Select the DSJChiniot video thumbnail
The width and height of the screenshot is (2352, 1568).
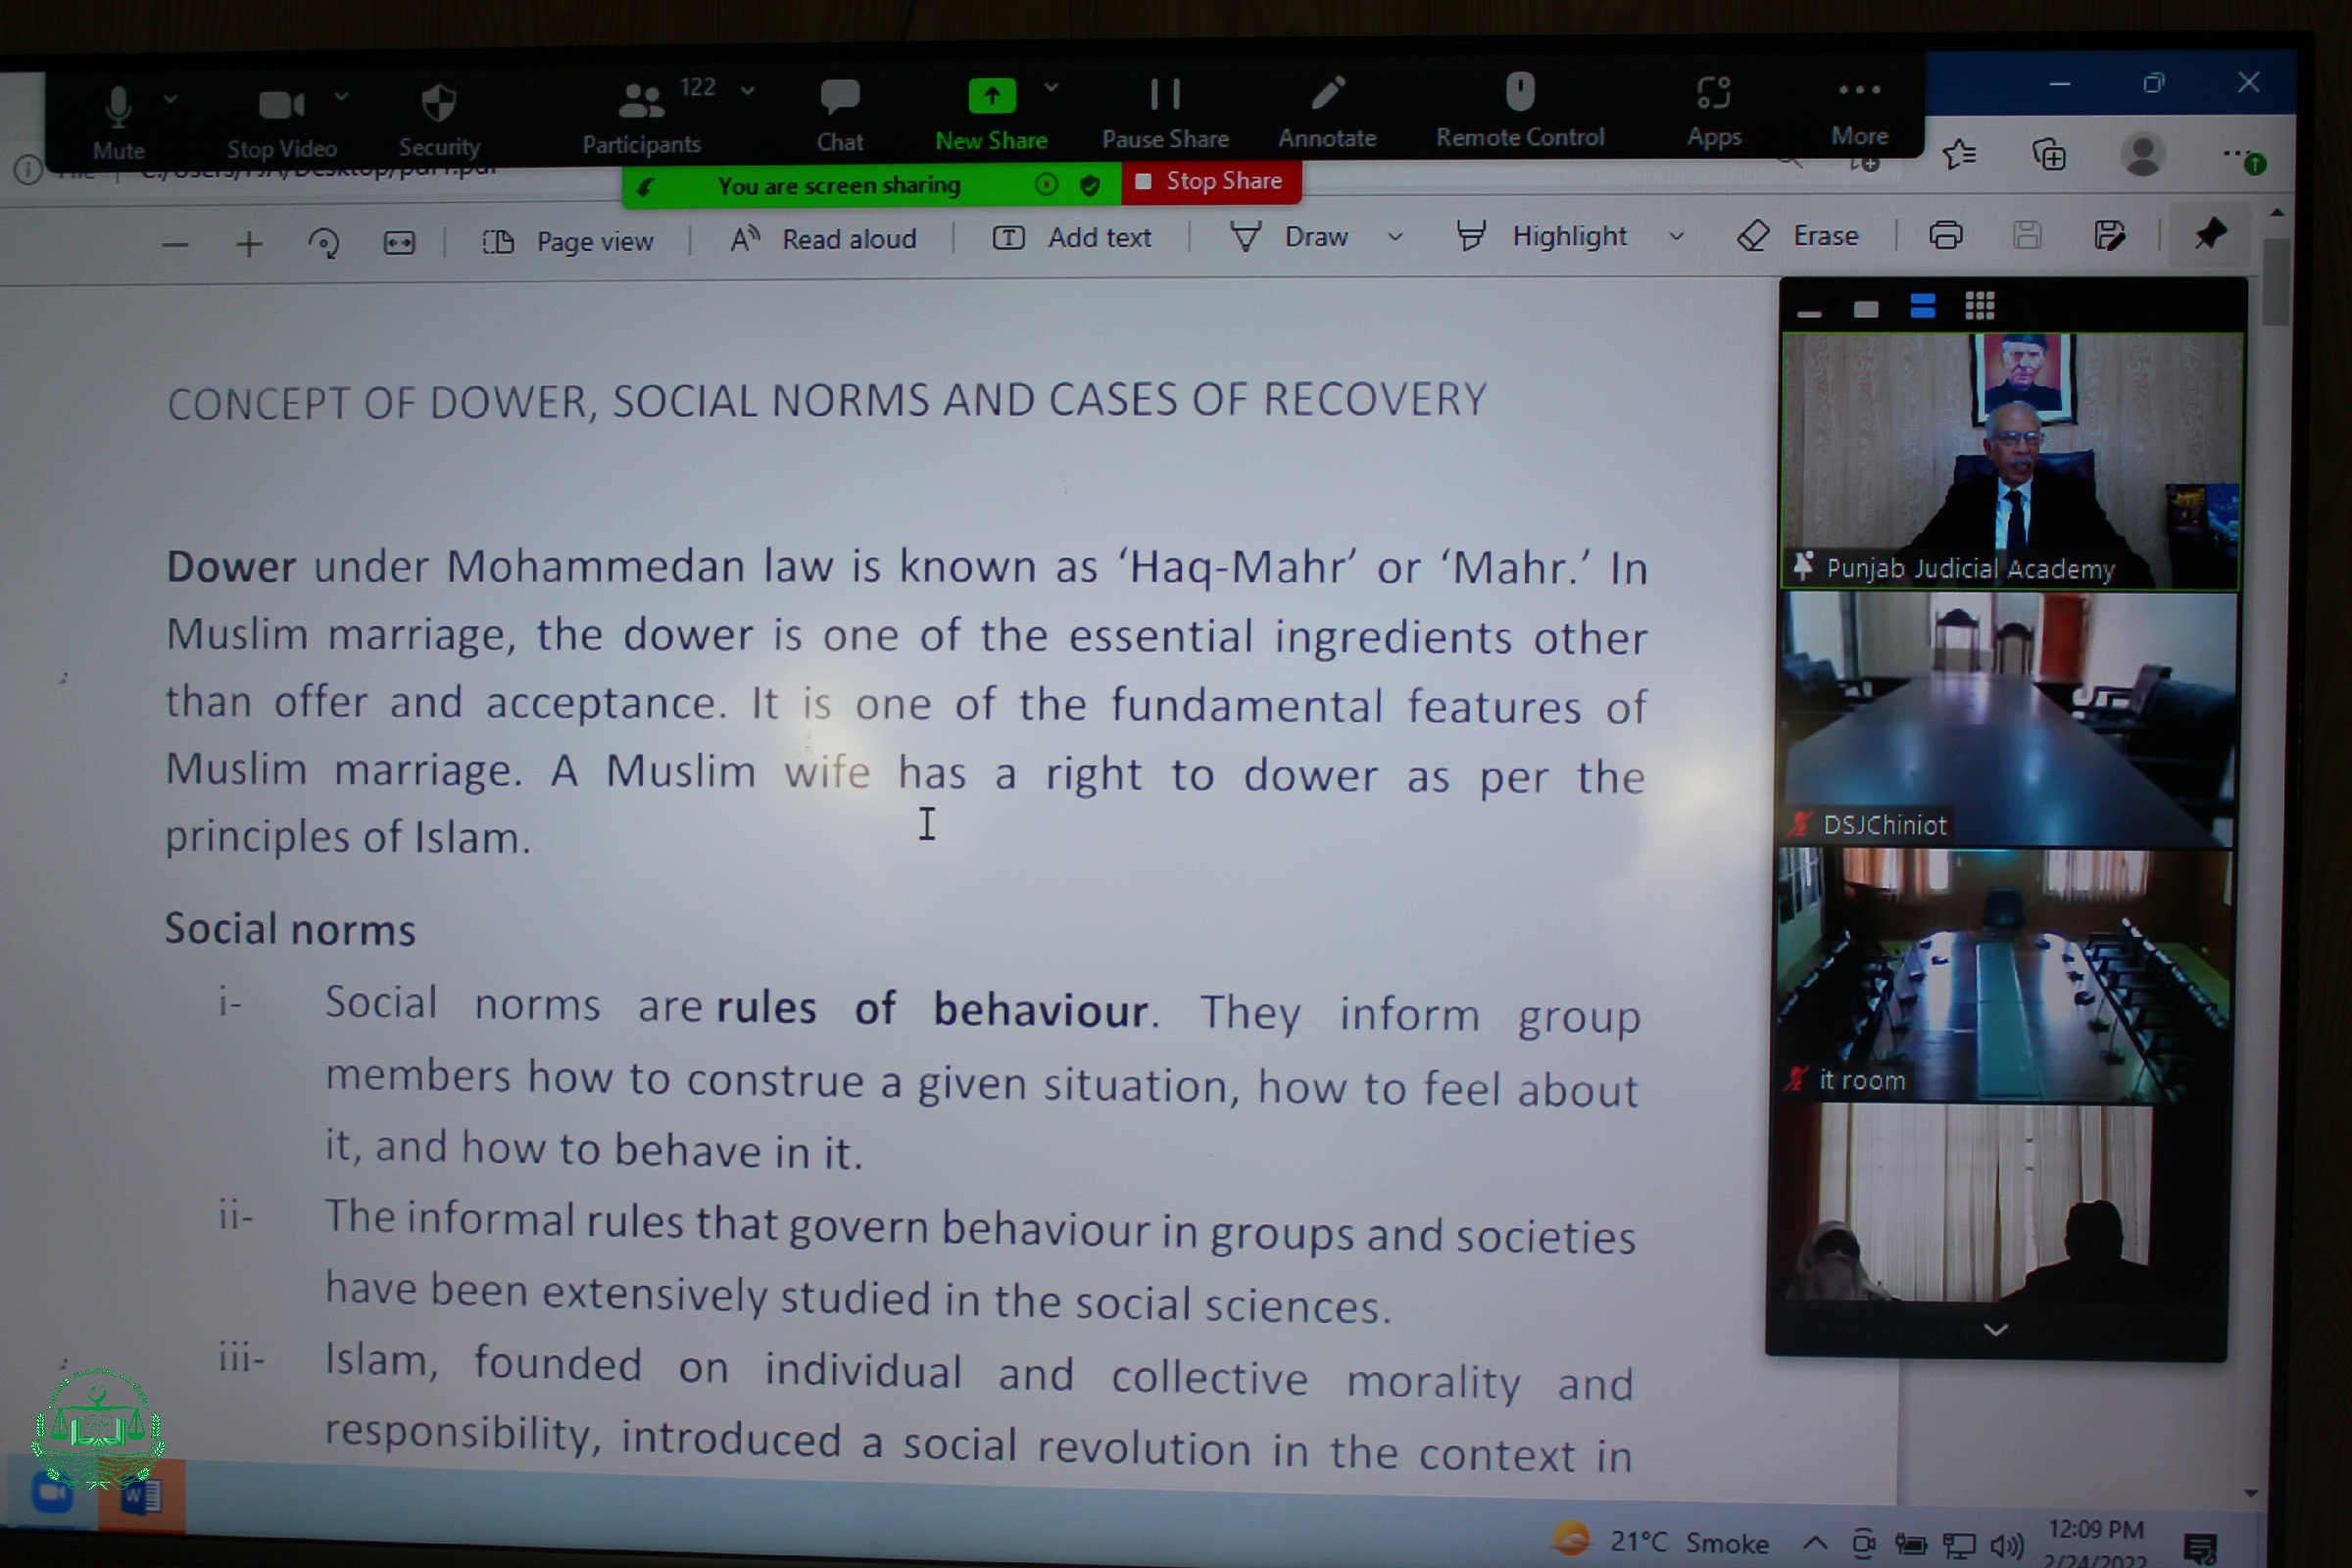2007,718
